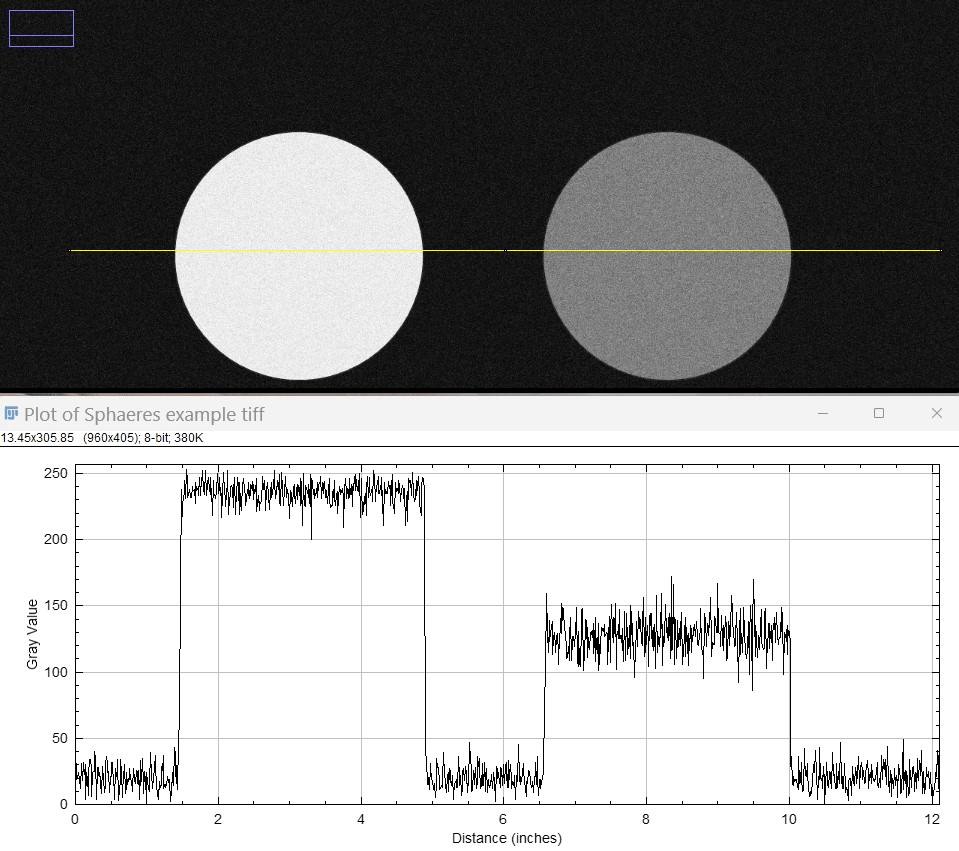
Task: Click the y-axis tick label 200
Action: pos(56,539)
